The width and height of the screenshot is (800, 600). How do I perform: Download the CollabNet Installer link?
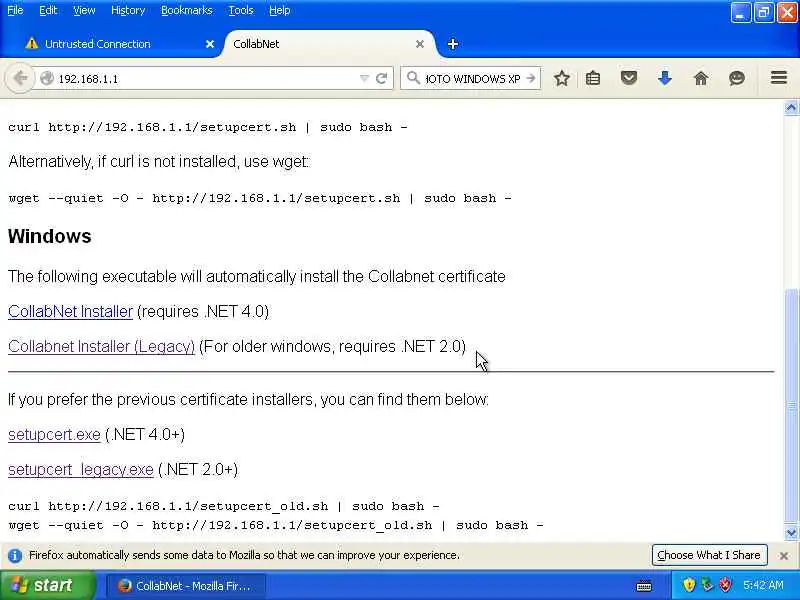click(x=70, y=311)
